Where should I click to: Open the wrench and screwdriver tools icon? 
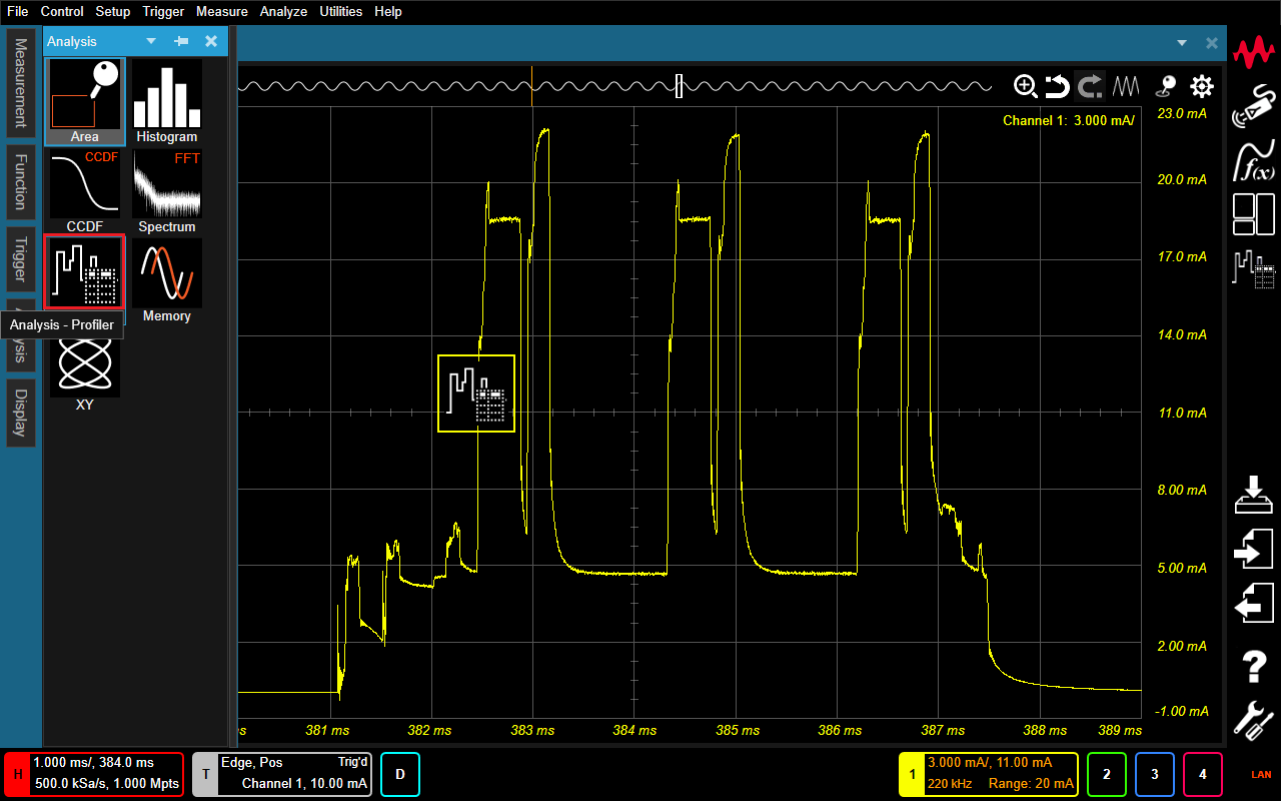(1254, 720)
